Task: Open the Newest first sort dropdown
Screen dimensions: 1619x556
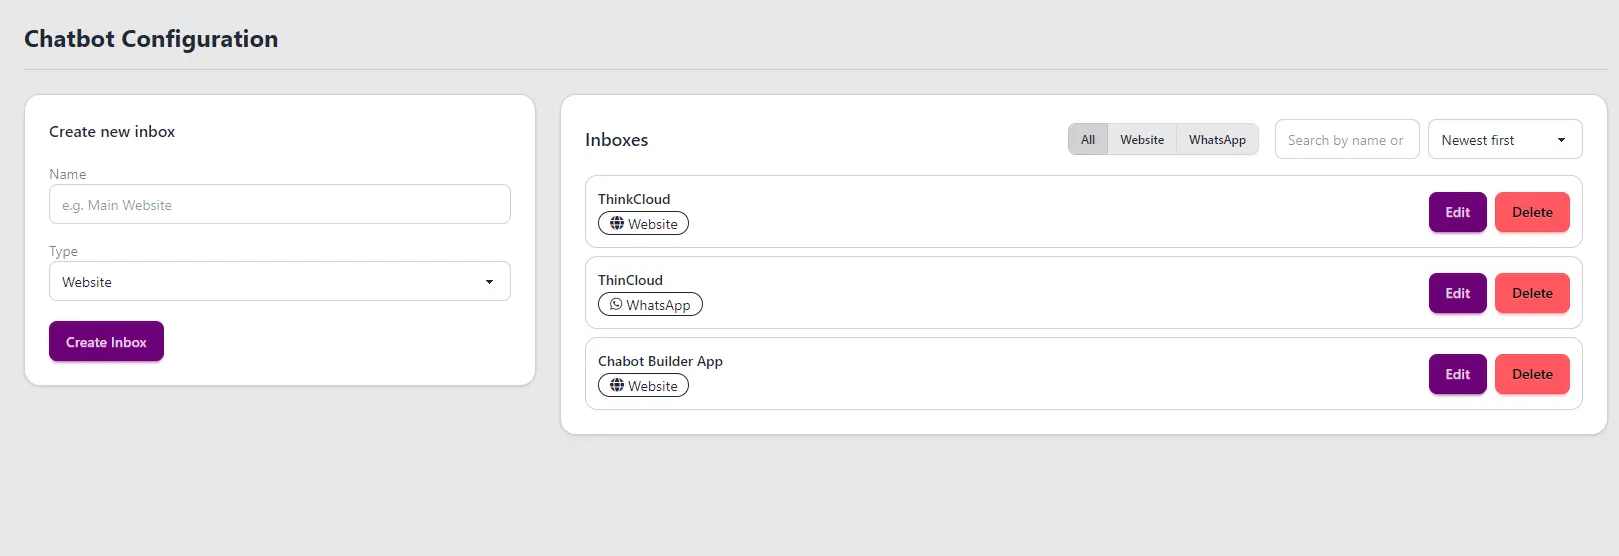Action: [1505, 139]
